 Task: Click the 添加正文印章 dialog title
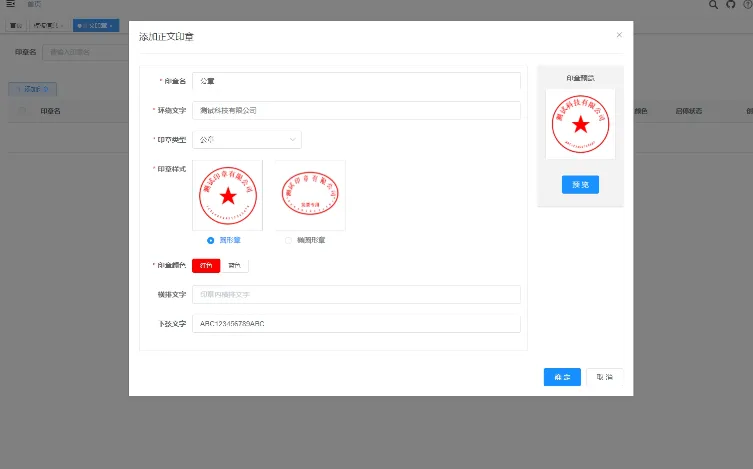coord(166,36)
